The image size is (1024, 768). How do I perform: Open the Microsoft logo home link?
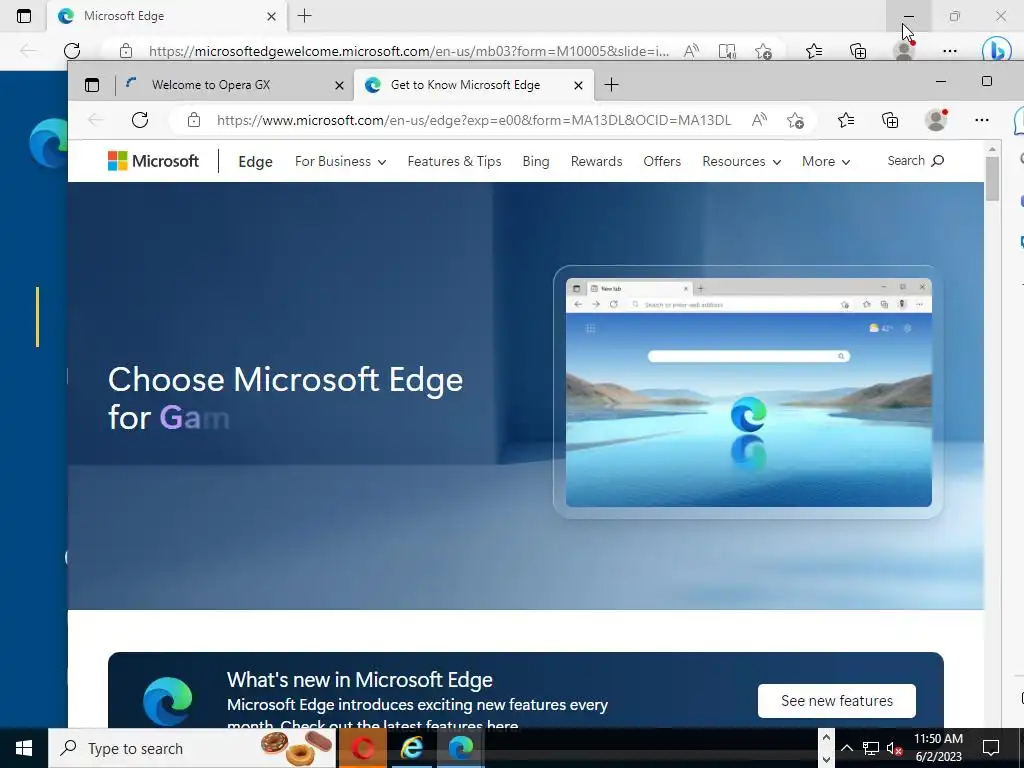pos(153,161)
